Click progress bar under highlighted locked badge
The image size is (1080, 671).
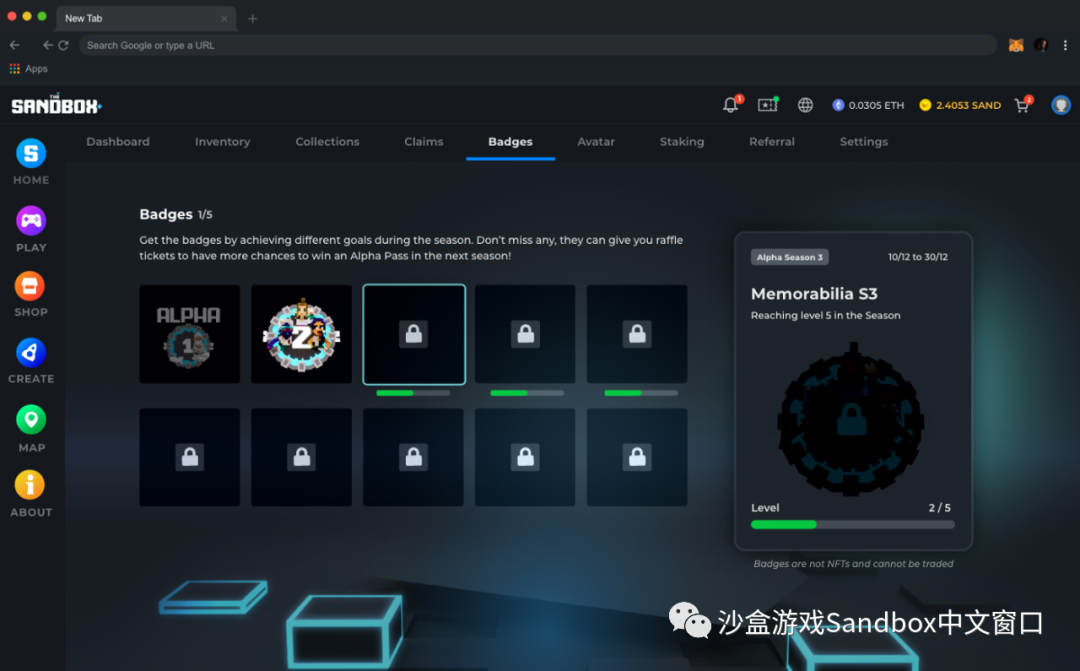(413, 393)
